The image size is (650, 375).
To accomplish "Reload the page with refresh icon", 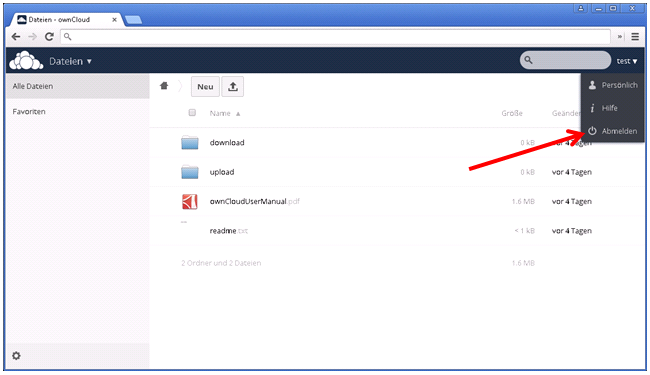I will pyautogui.click(x=49, y=36).
